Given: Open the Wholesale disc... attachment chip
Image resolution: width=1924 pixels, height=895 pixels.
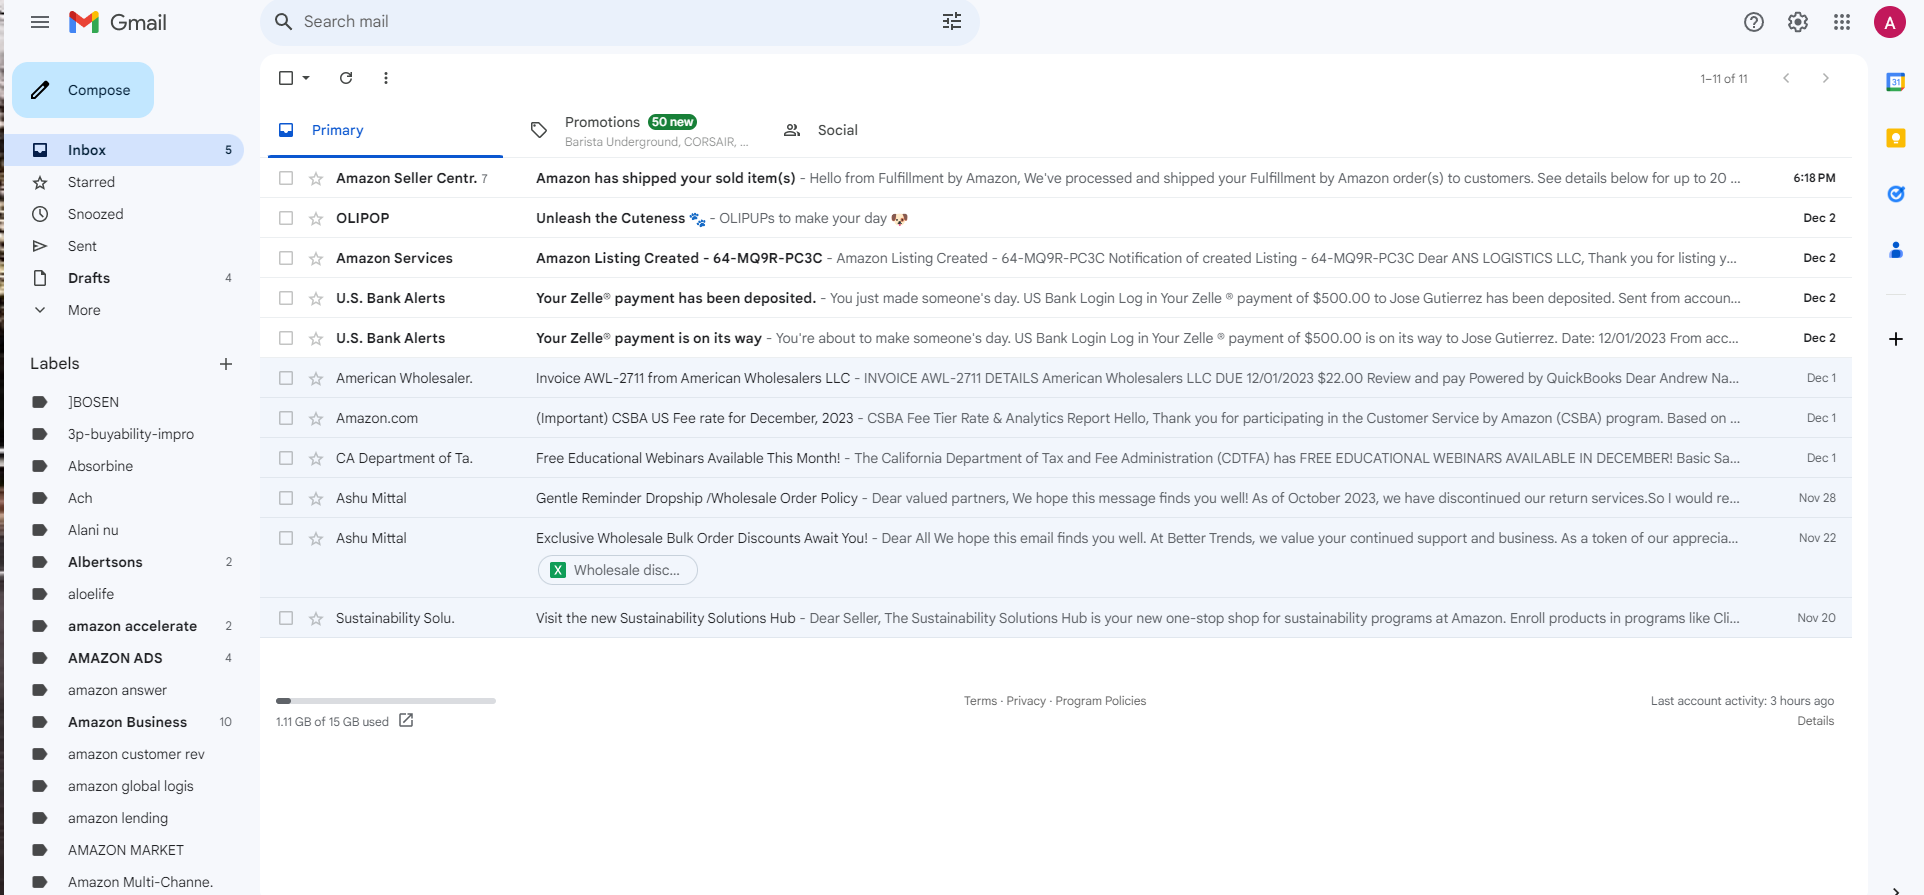Looking at the screenshot, I should tap(618, 570).
